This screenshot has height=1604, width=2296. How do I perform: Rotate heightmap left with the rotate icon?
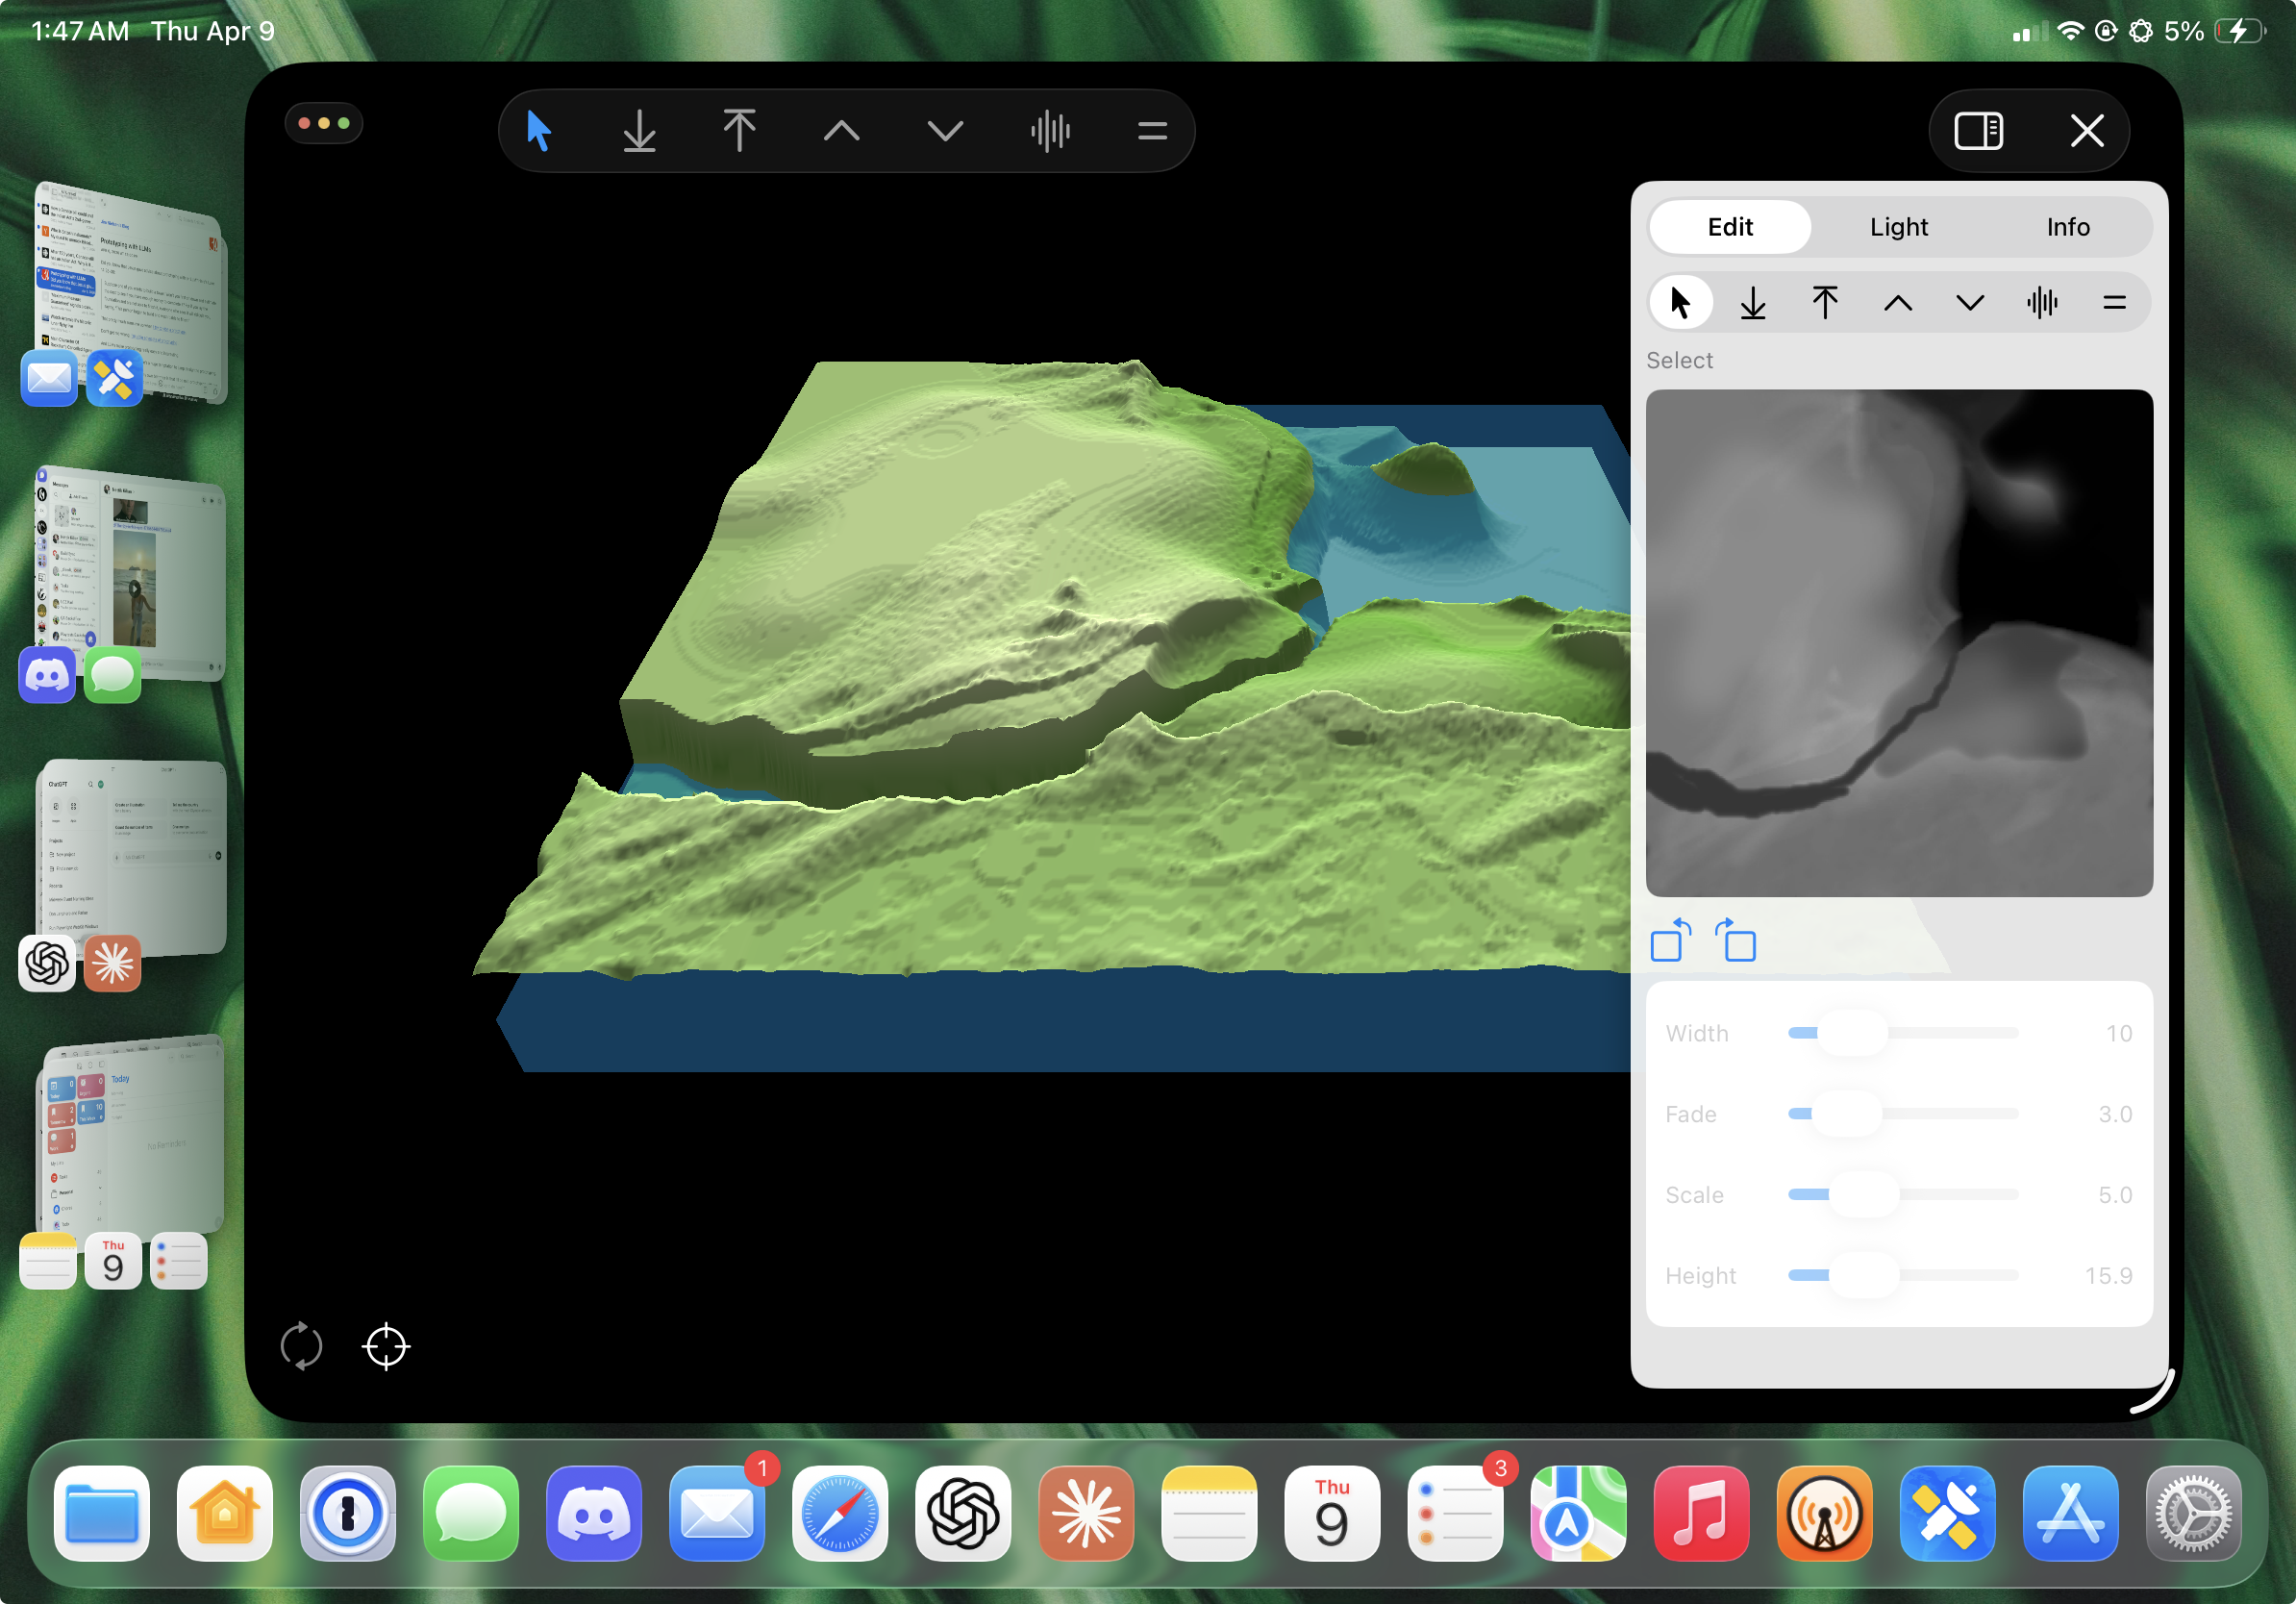pyautogui.click(x=1670, y=940)
